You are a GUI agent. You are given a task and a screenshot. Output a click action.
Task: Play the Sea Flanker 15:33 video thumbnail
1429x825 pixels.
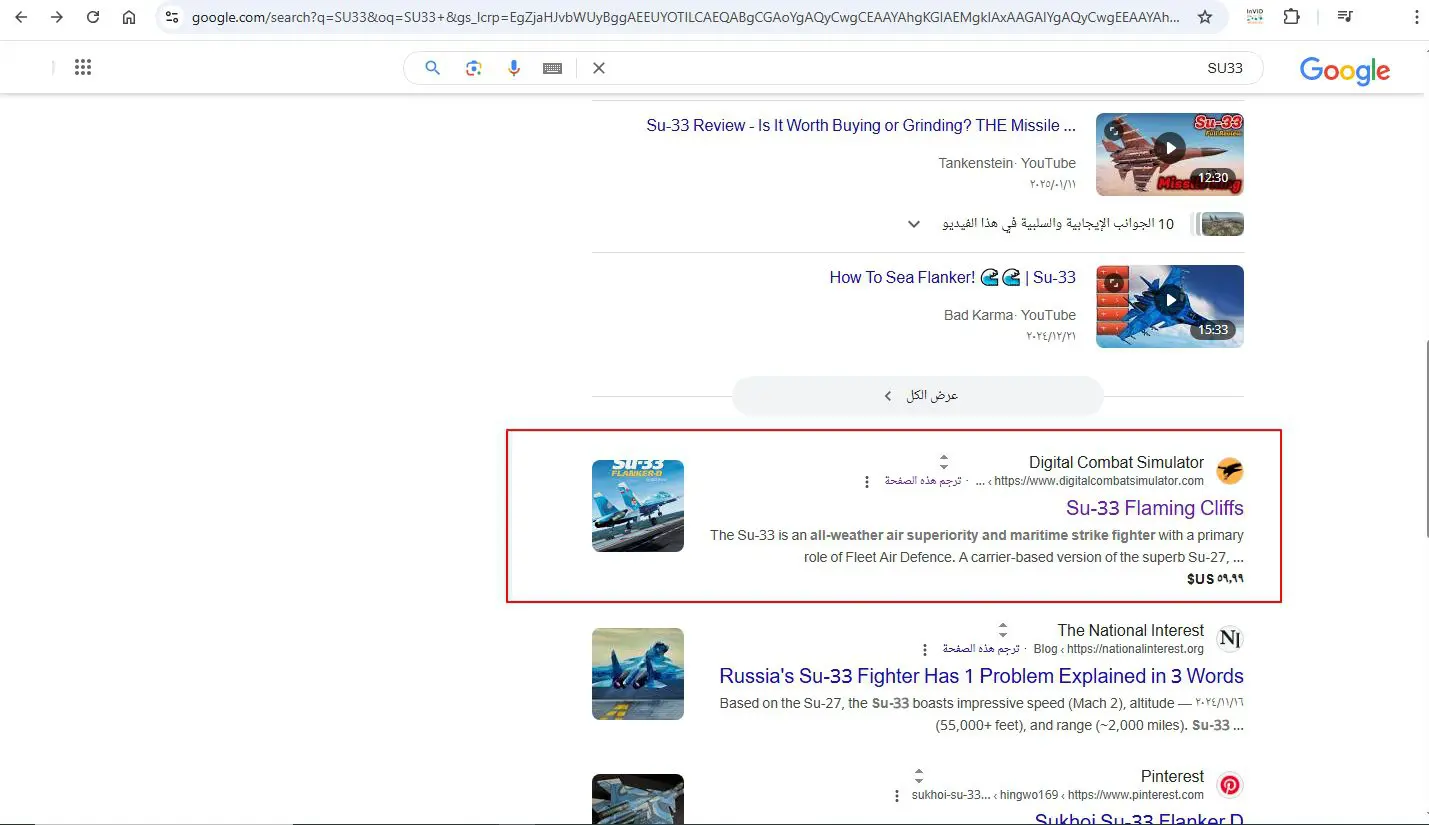[x=1170, y=306]
